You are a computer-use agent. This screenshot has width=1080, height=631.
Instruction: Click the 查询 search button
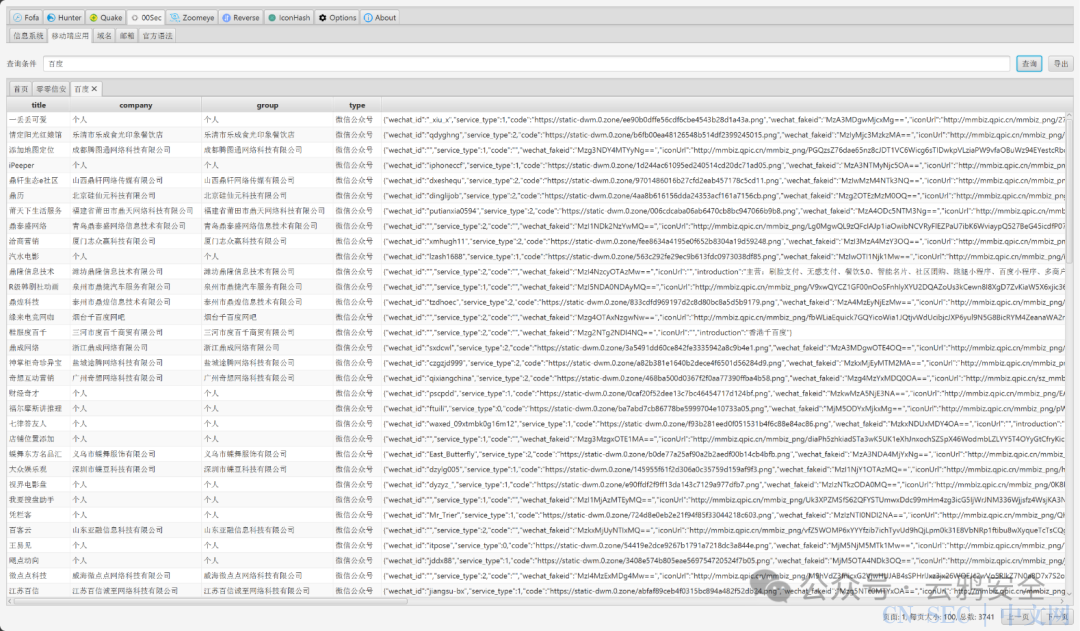click(x=1029, y=63)
